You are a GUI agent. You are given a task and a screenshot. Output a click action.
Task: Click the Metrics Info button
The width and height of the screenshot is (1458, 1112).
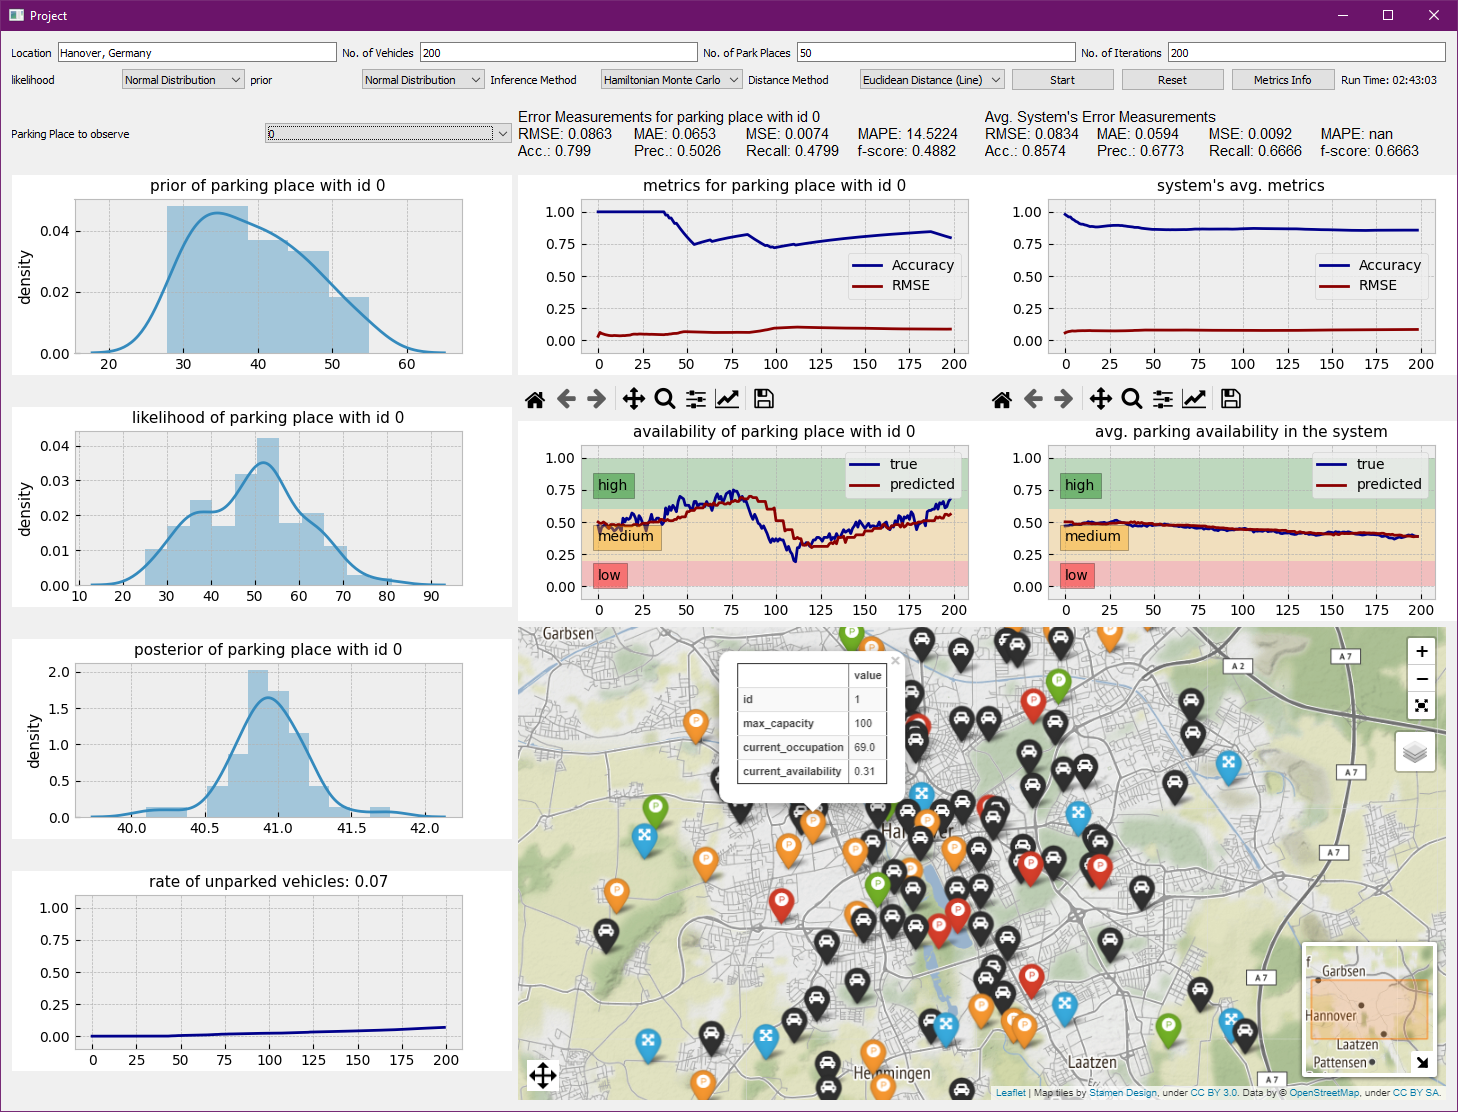1282,80
